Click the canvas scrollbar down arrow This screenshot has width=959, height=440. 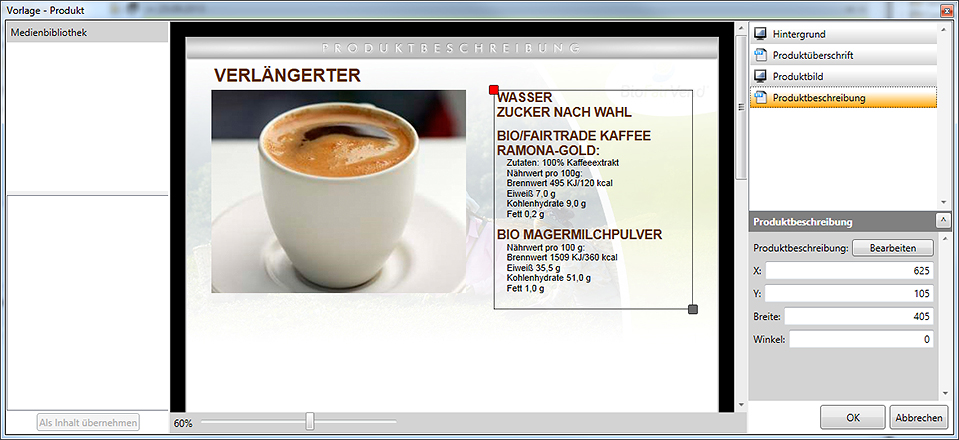click(741, 406)
